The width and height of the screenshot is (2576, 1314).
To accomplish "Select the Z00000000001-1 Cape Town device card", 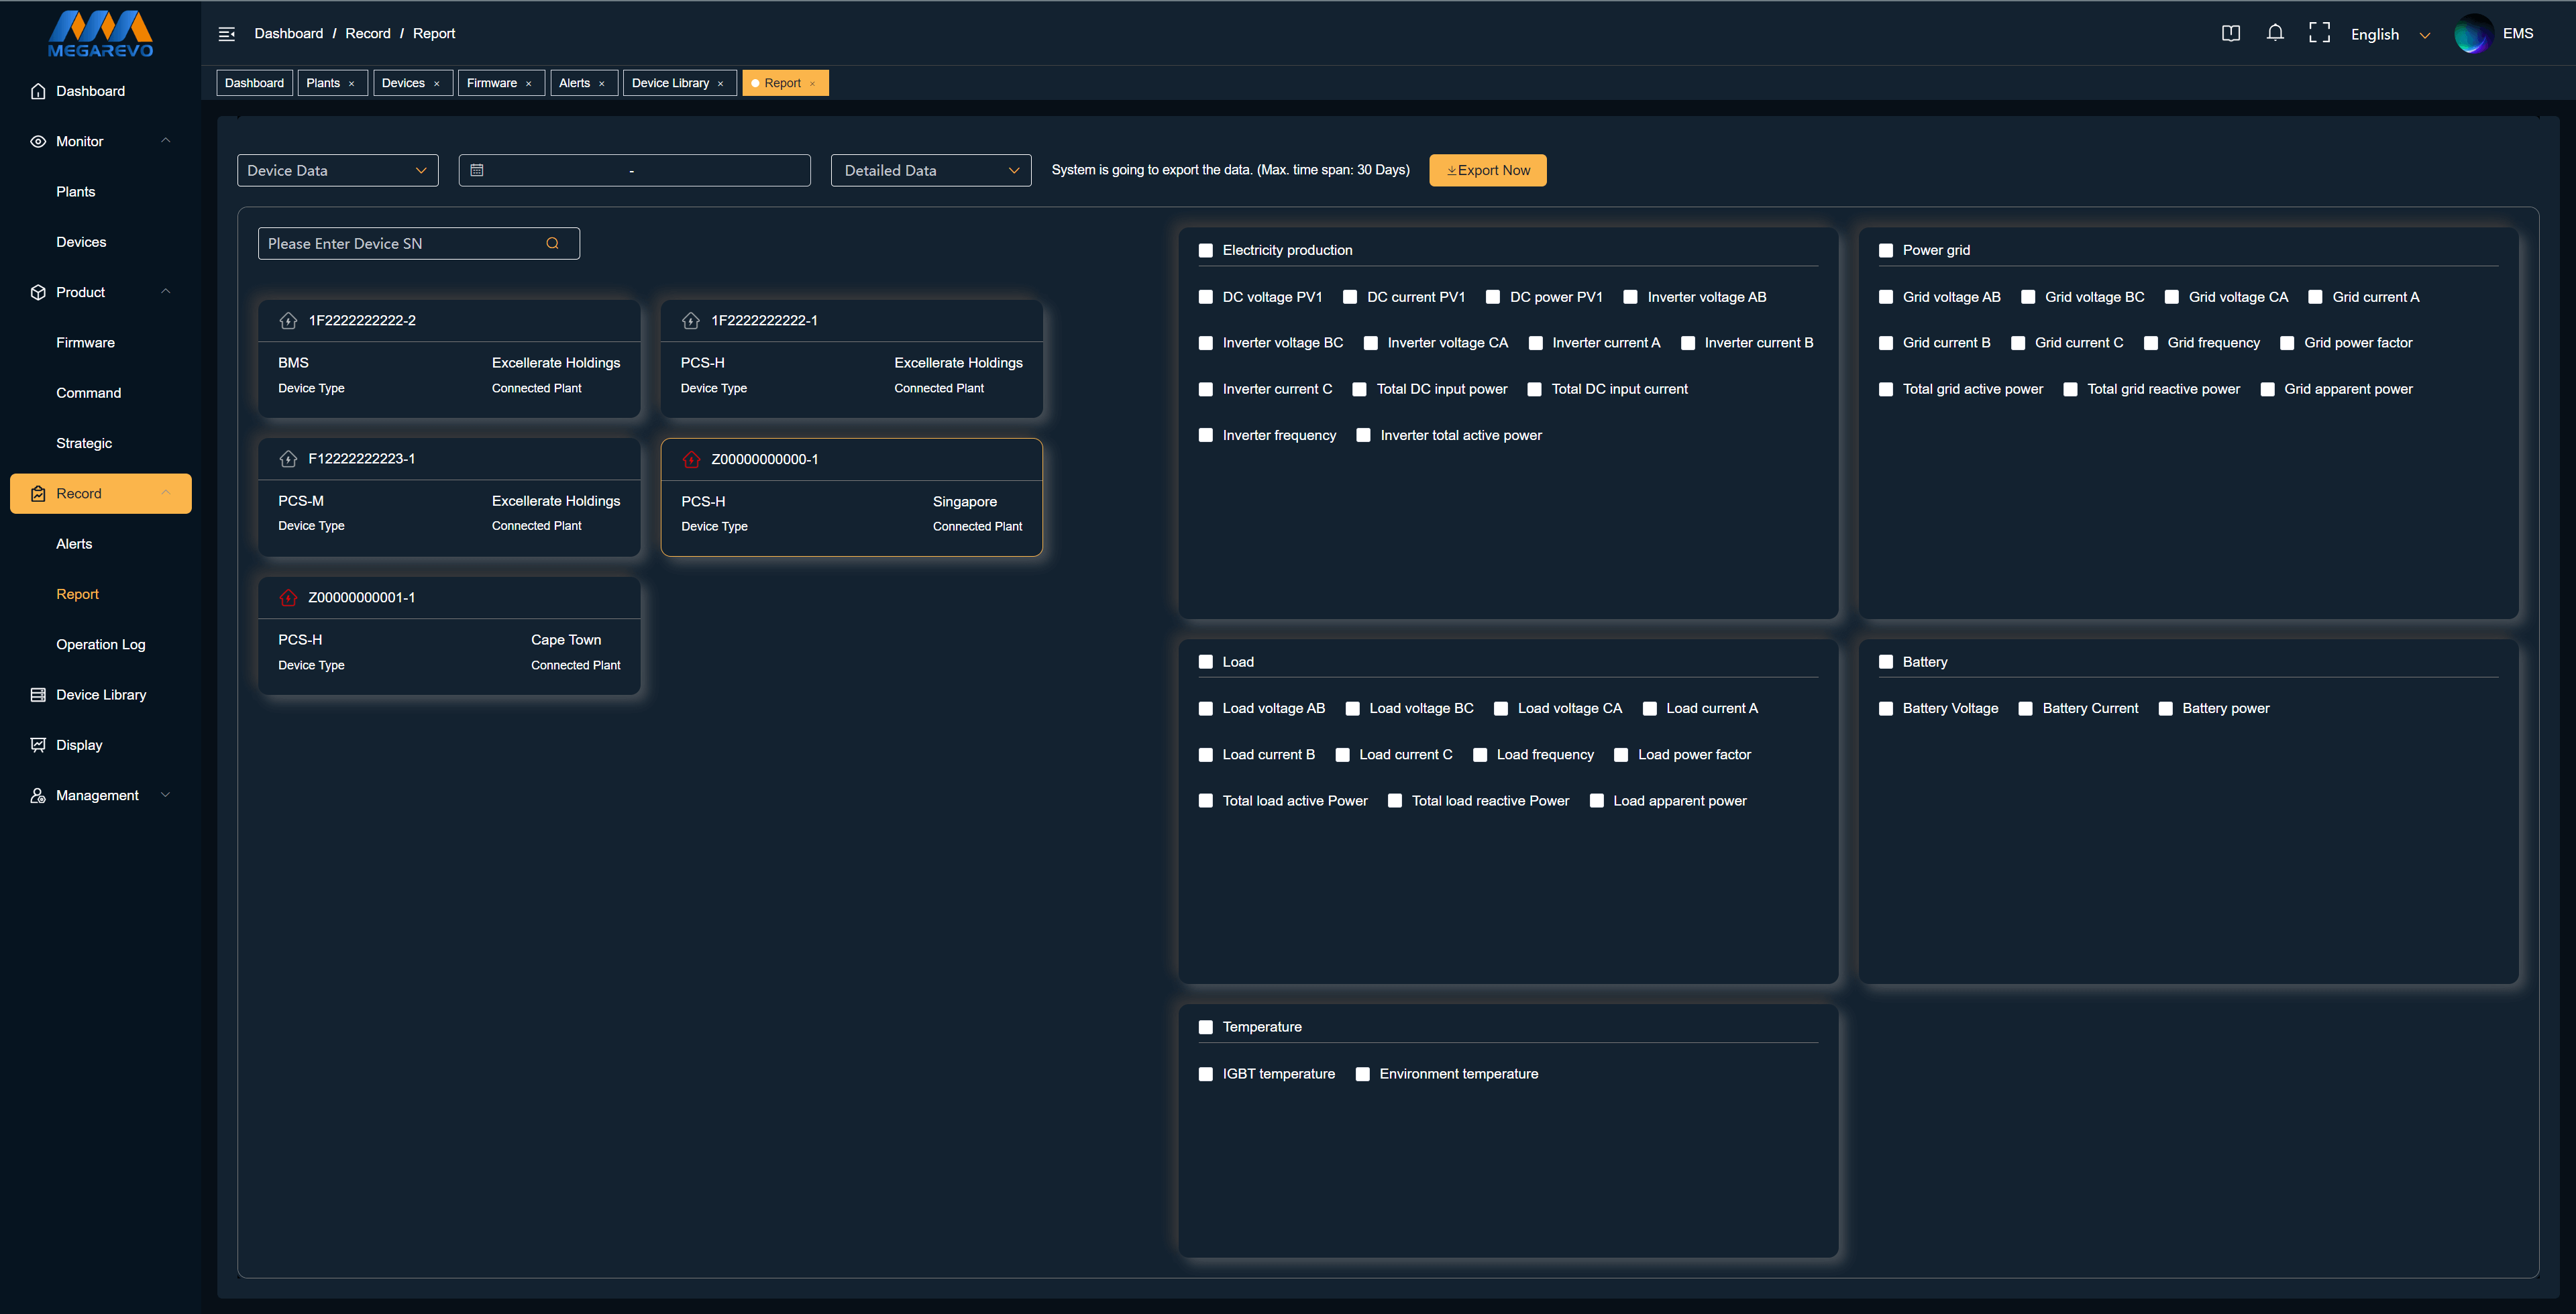I will pos(449,636).
